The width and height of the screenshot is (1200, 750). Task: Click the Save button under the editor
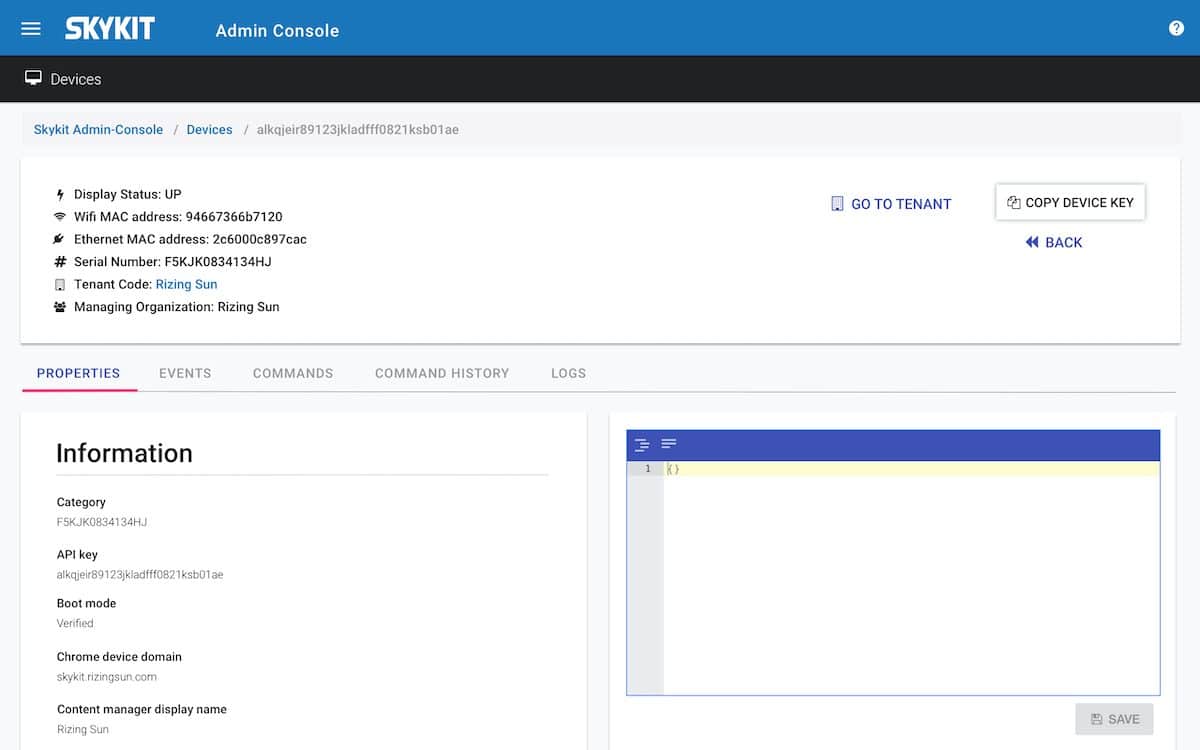(1114, 719)
